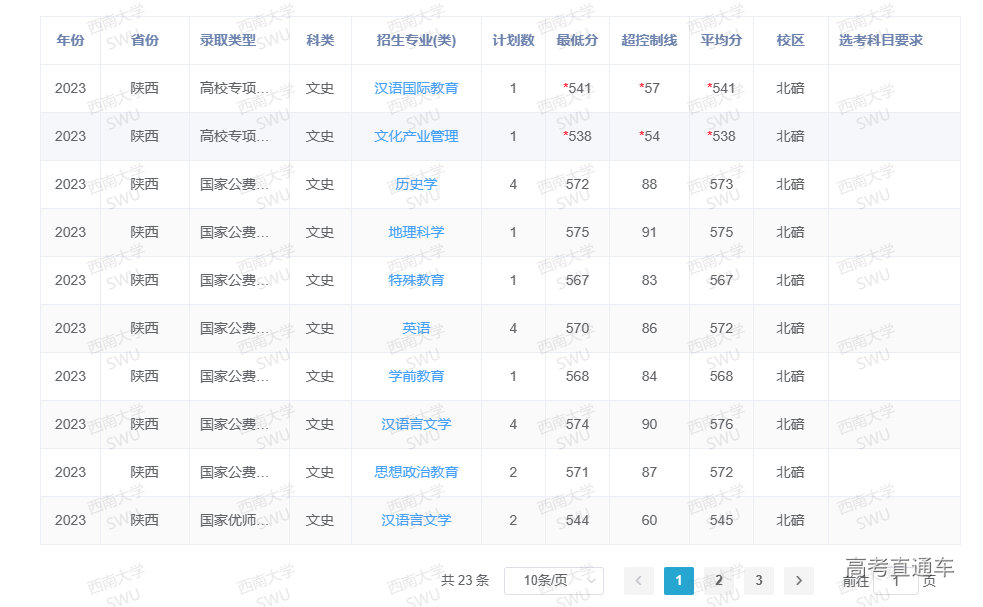Click the 招生专业(类) column header
983x607 pixels.
[x=416, y=40]
